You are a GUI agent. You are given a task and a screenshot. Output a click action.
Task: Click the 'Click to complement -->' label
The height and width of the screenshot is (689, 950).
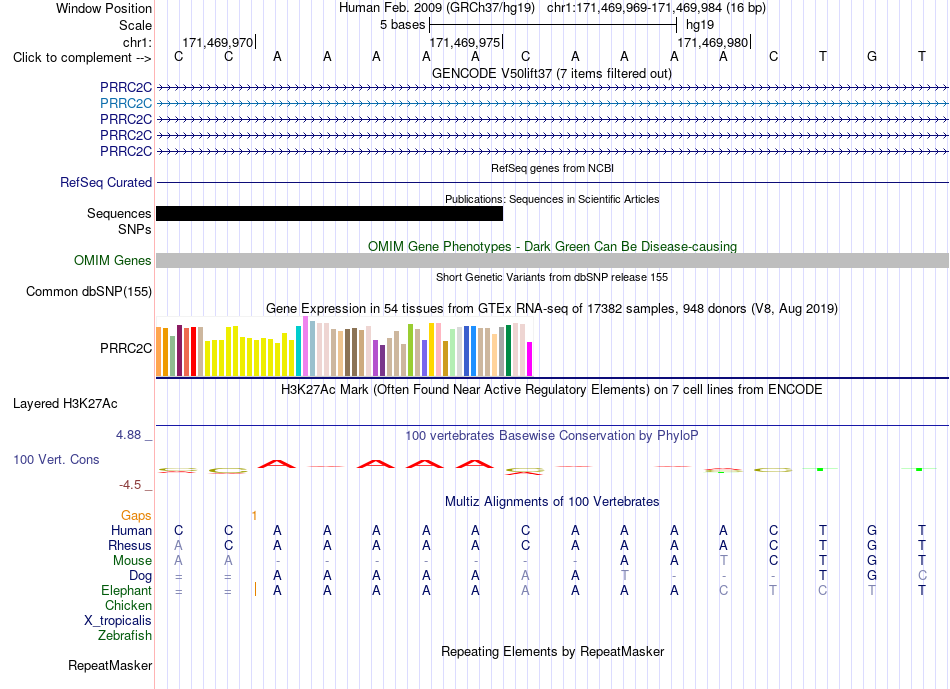click(82, 58)
